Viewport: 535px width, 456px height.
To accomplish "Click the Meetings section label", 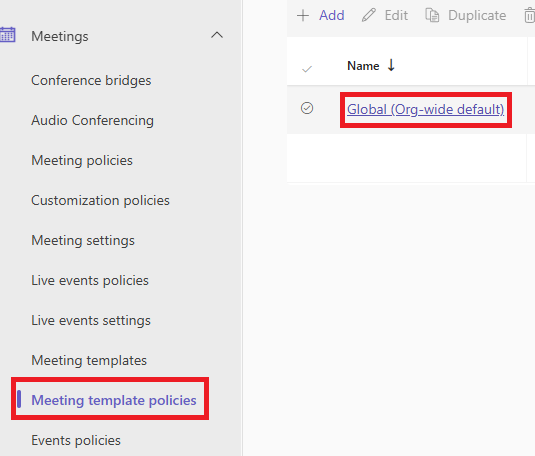I will pyautogui.click(x=60, y=37).
